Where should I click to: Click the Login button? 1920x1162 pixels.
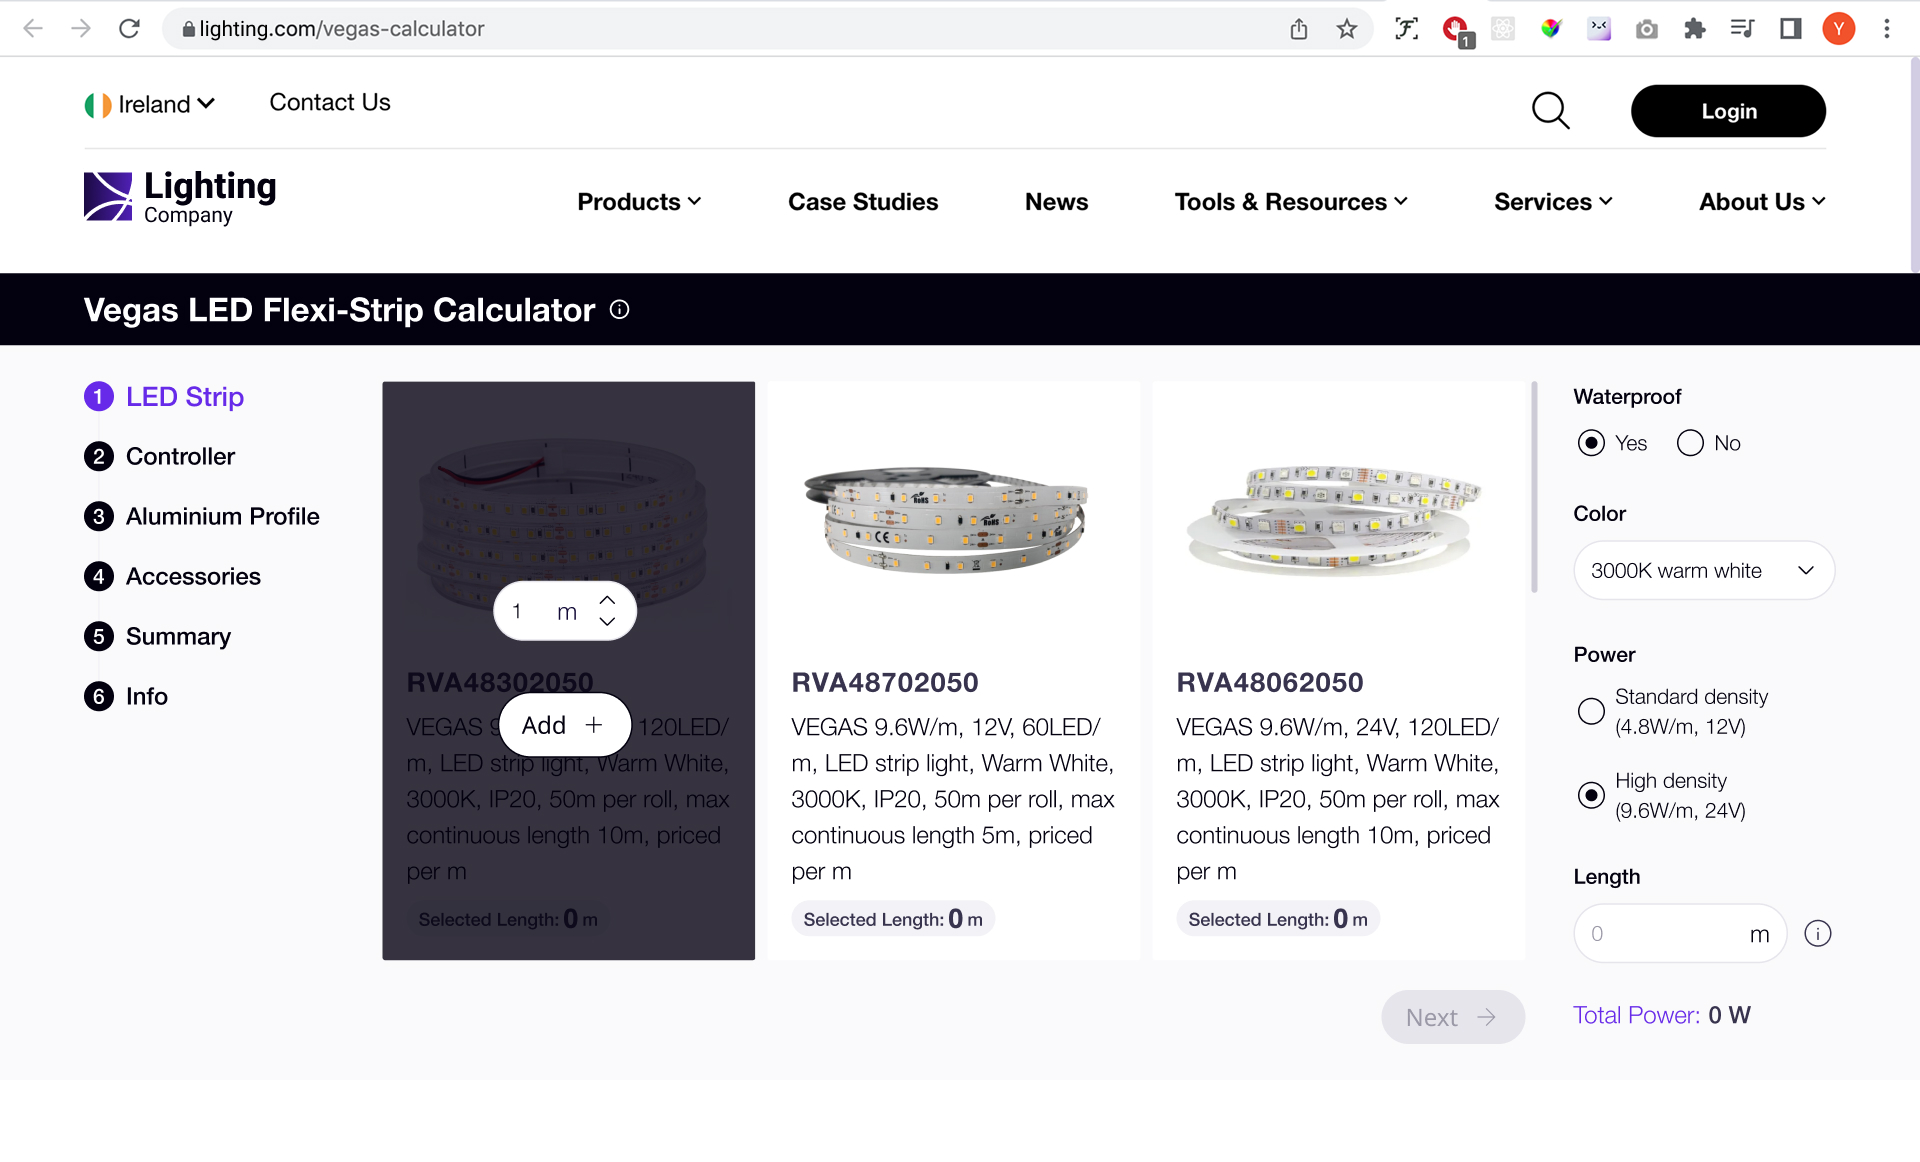tap(1728, 111)
